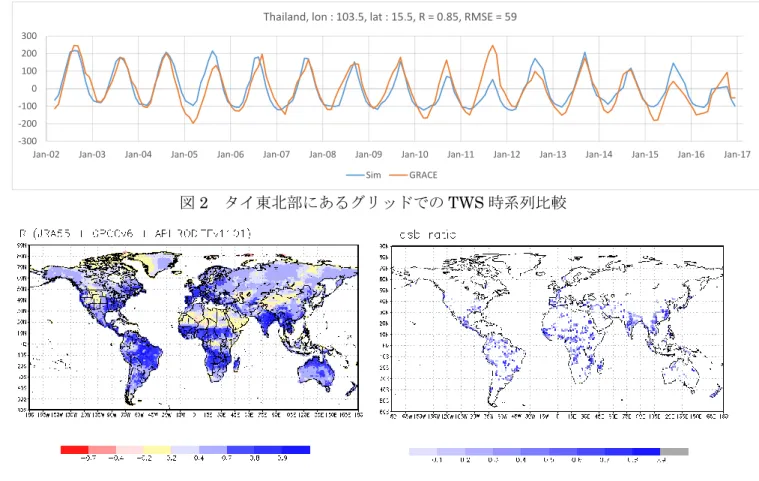759x481 pixels.
Task: Click the 100 y-axis label
Action: point(29,71)
